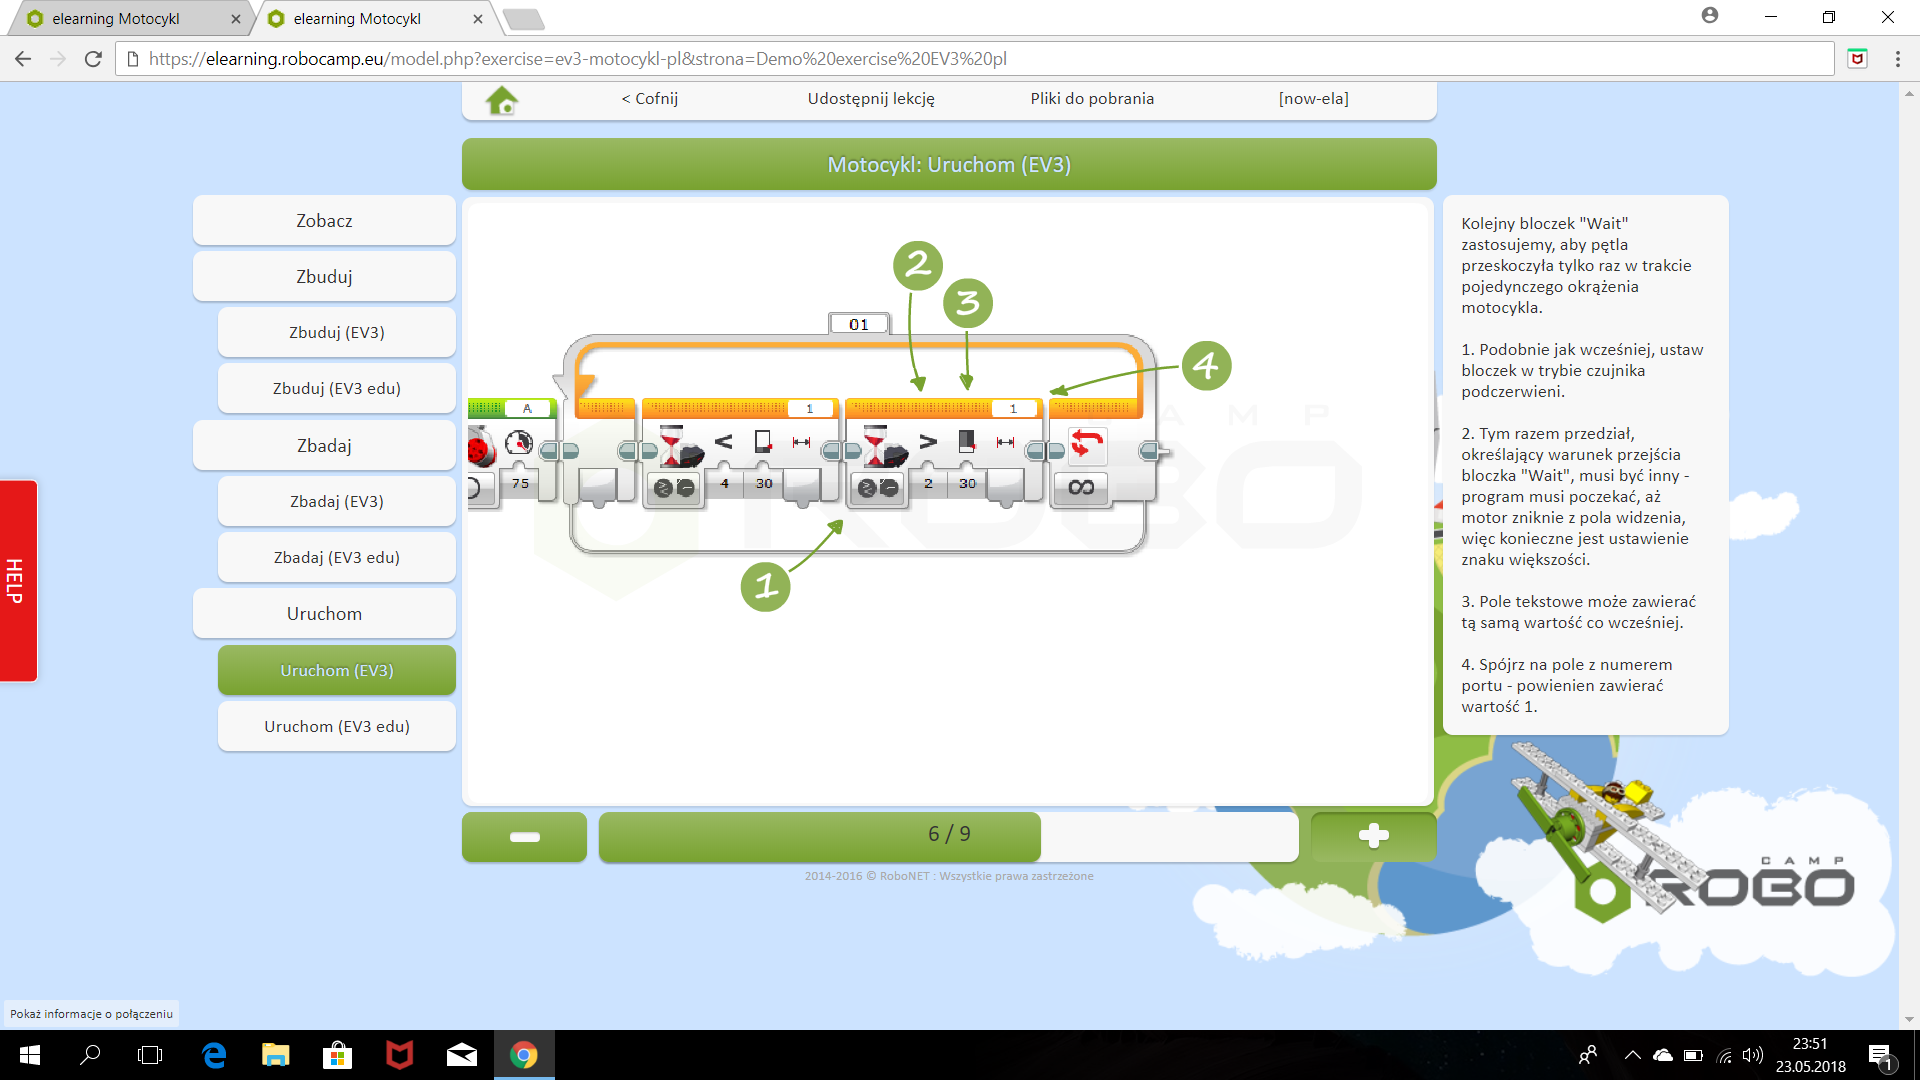1920x1080 pixels.
Task: Click the page vertical scrollbar
Action: coord(1909,555)
